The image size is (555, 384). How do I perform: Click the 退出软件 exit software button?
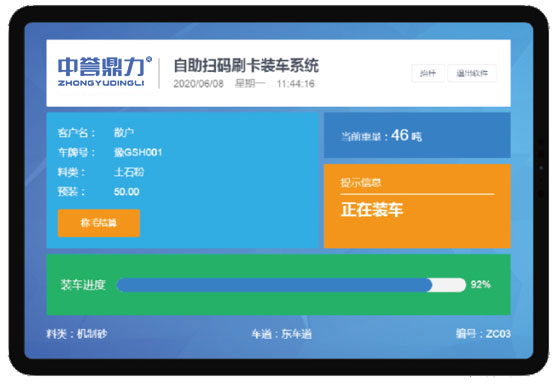472,73
